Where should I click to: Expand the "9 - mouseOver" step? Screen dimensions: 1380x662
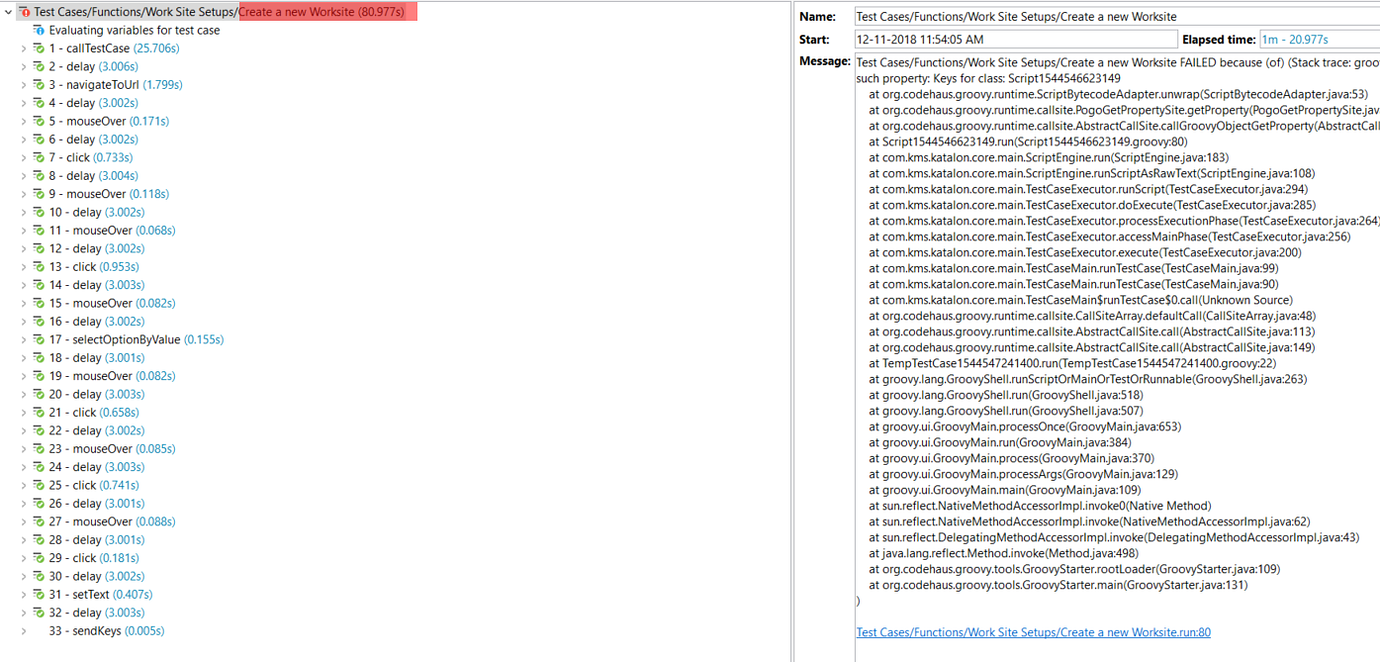coord(22,193)
